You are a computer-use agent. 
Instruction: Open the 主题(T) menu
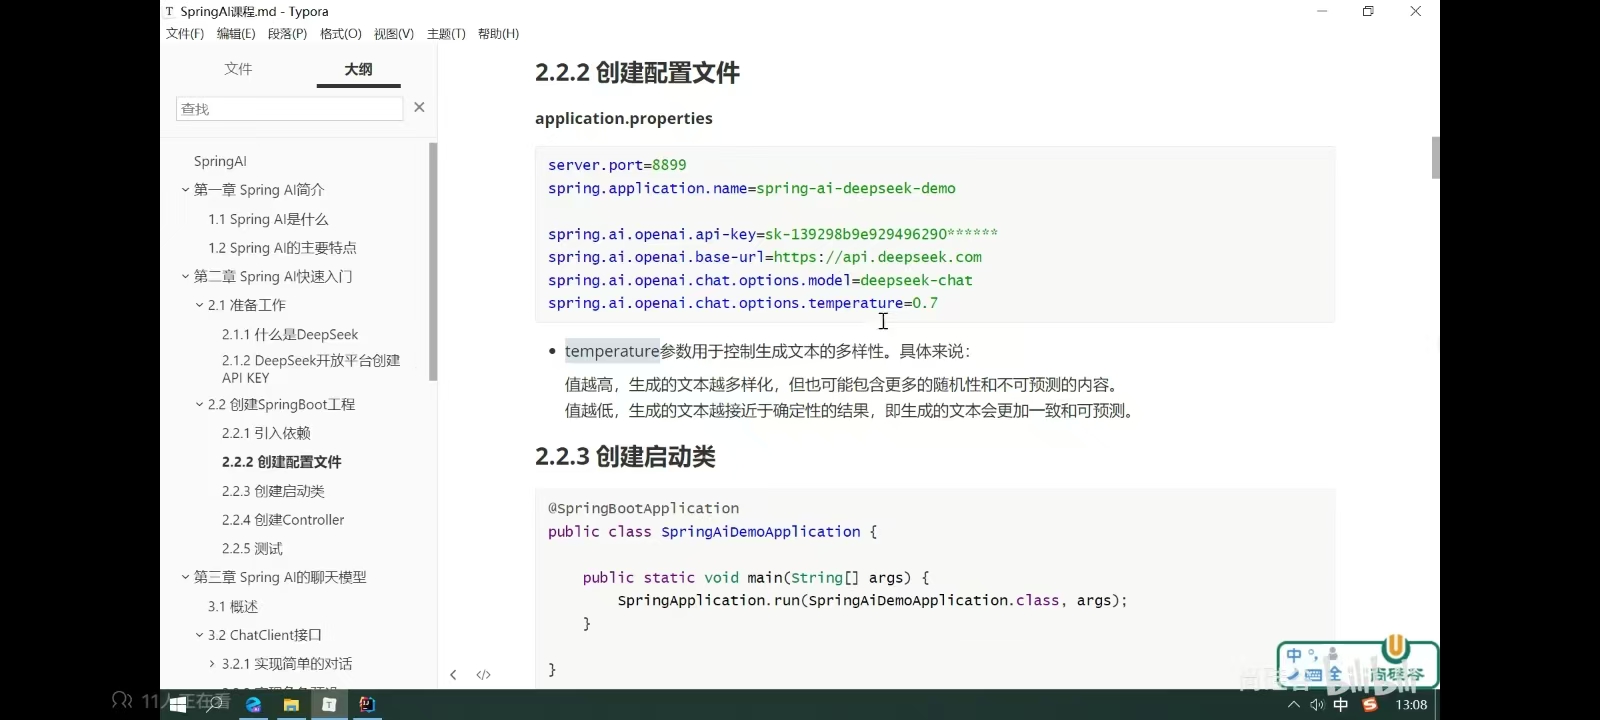[x=446, y=34]
